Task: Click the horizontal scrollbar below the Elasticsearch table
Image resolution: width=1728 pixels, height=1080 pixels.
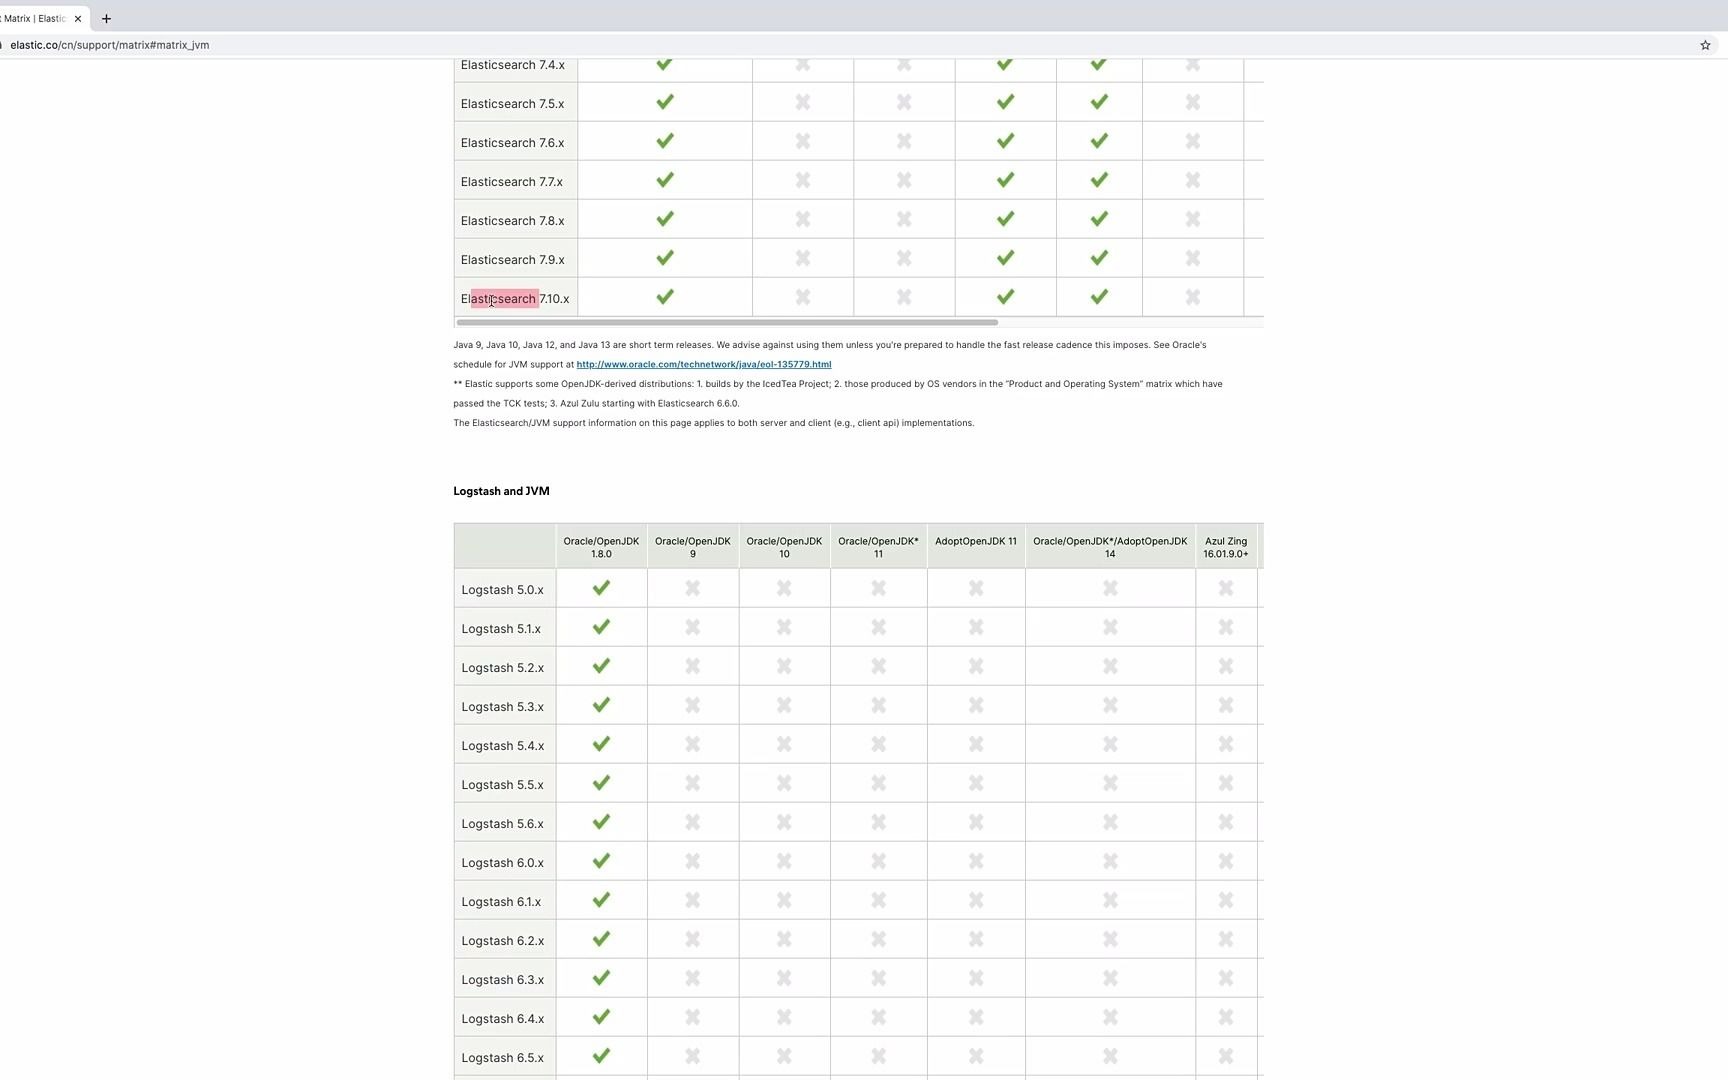Action: pos(725,322)
